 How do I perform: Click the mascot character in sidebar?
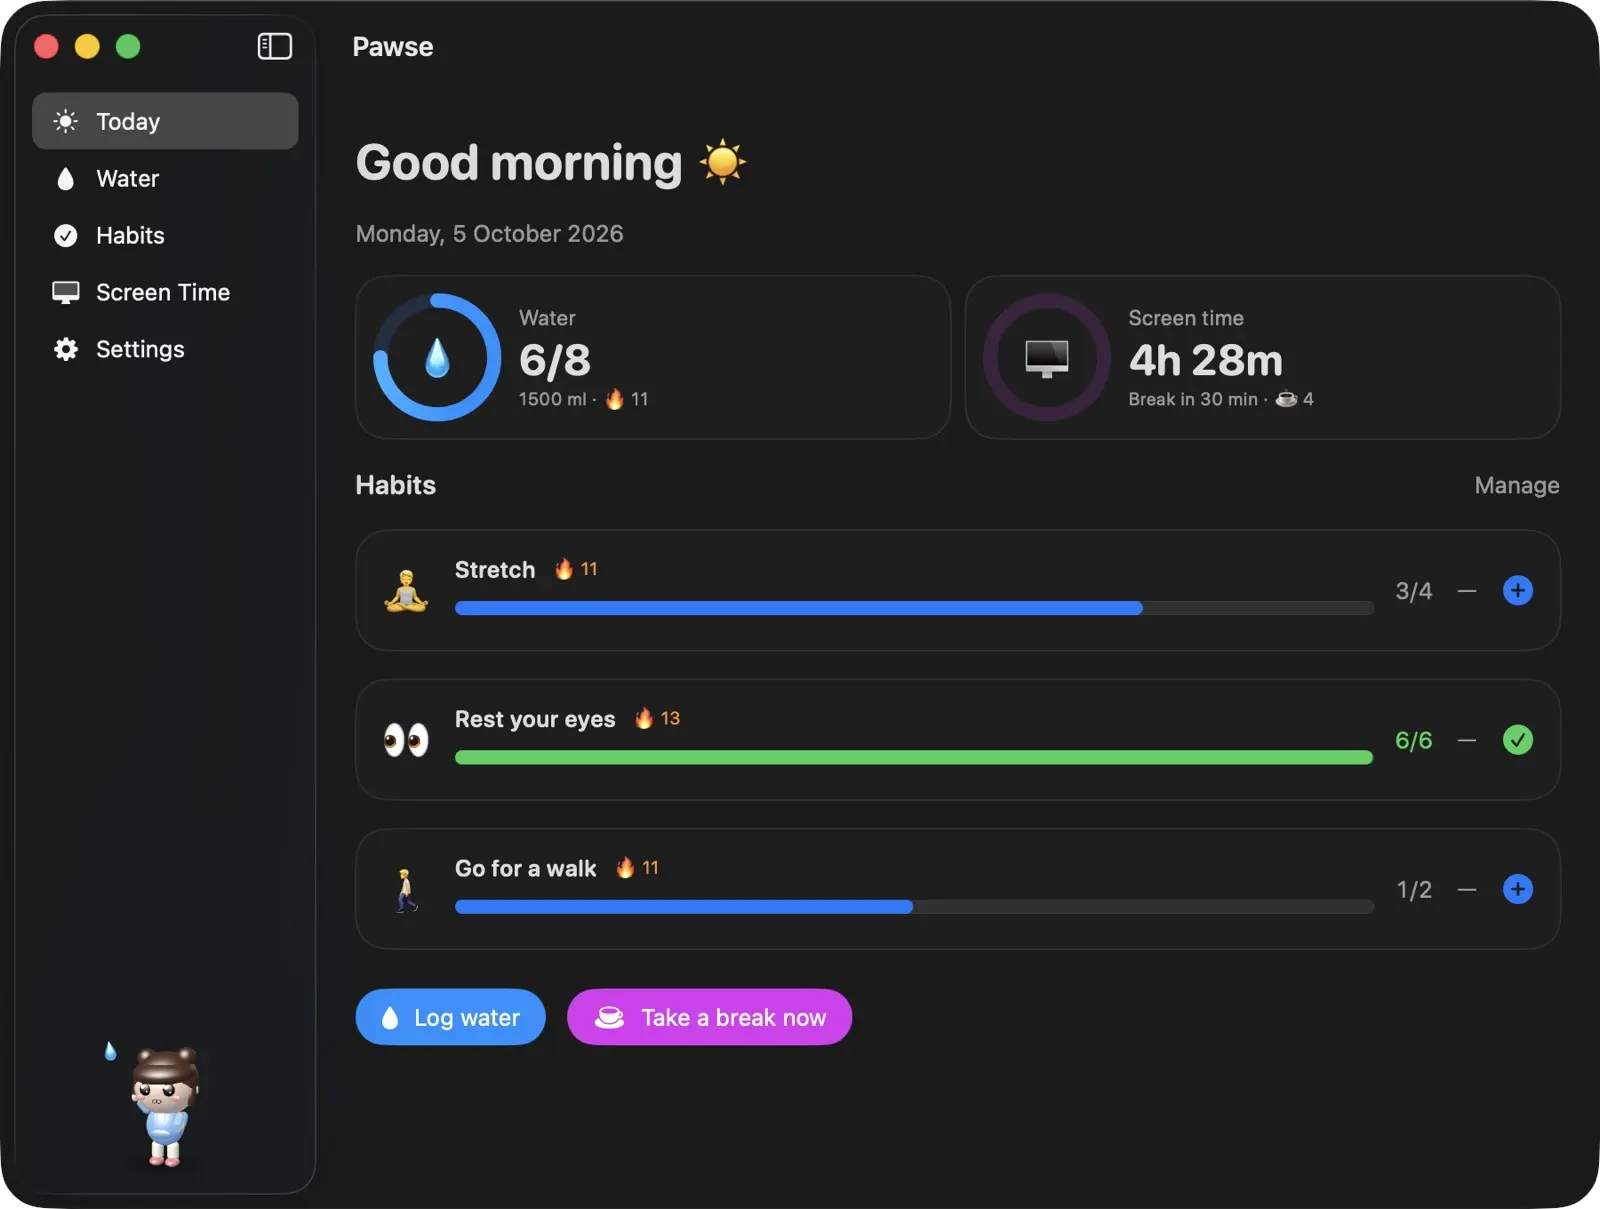[165, 1107]
